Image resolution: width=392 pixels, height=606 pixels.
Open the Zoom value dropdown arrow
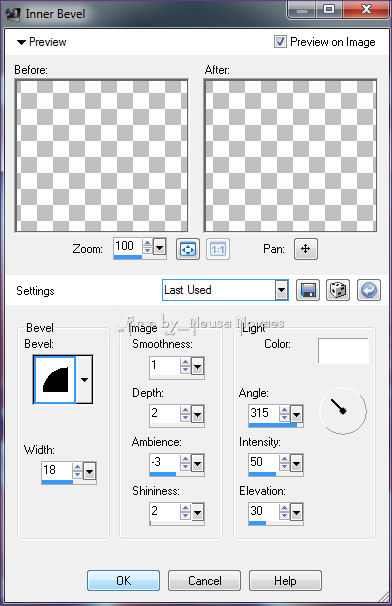tap(159, 247)
